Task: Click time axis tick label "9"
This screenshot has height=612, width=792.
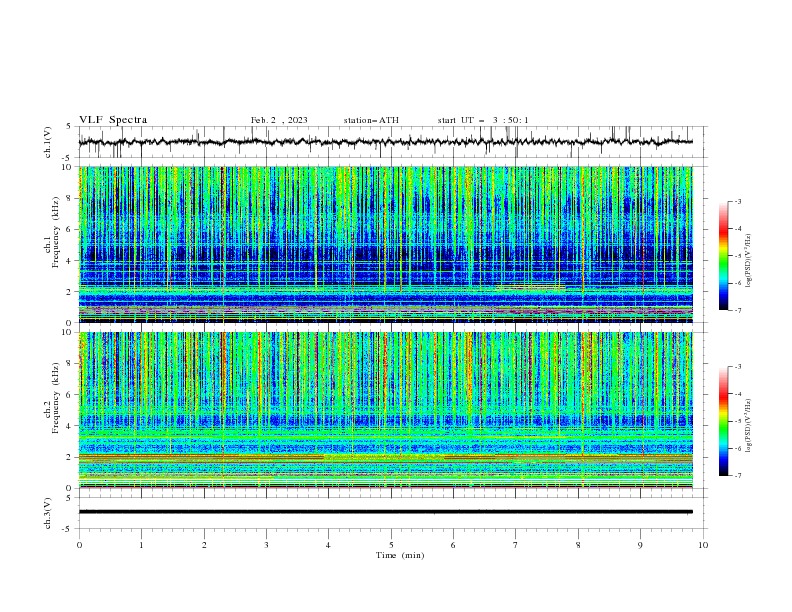Action: [640, 545]
